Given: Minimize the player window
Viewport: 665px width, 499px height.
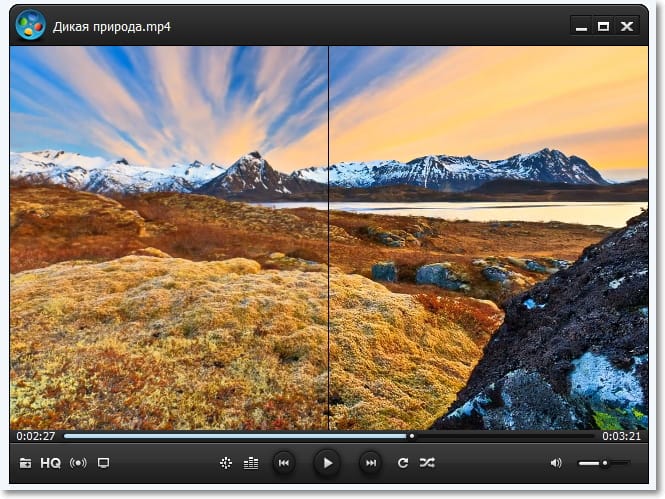Looking at the screenshot, I should [580, 26].
